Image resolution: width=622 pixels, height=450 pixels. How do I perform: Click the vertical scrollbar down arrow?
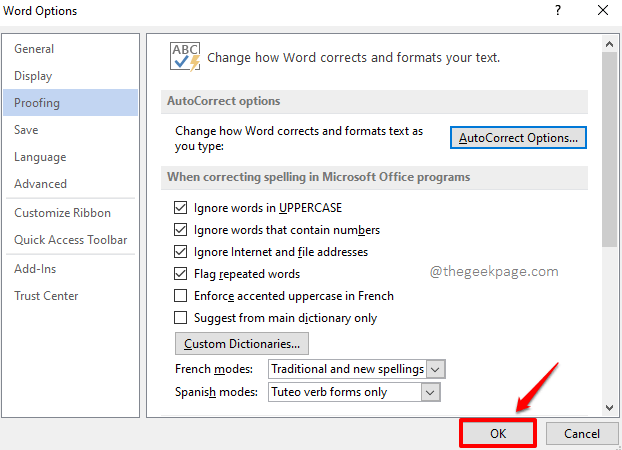click(x=609, y=407)
